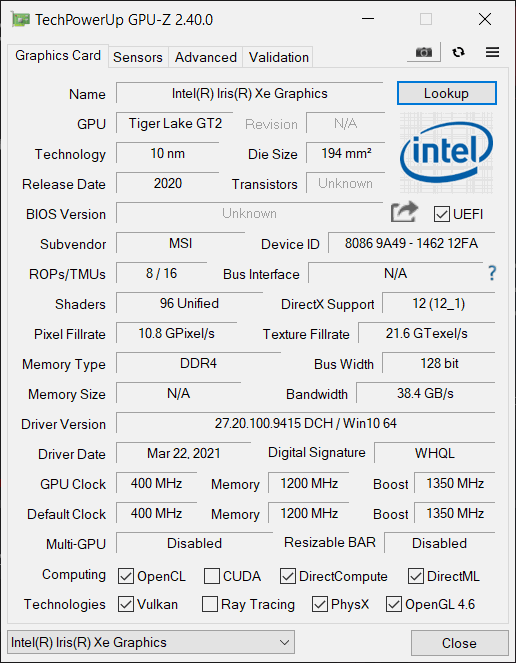
Task: Minimize the GPU-Z window
Action: (368, 19)
